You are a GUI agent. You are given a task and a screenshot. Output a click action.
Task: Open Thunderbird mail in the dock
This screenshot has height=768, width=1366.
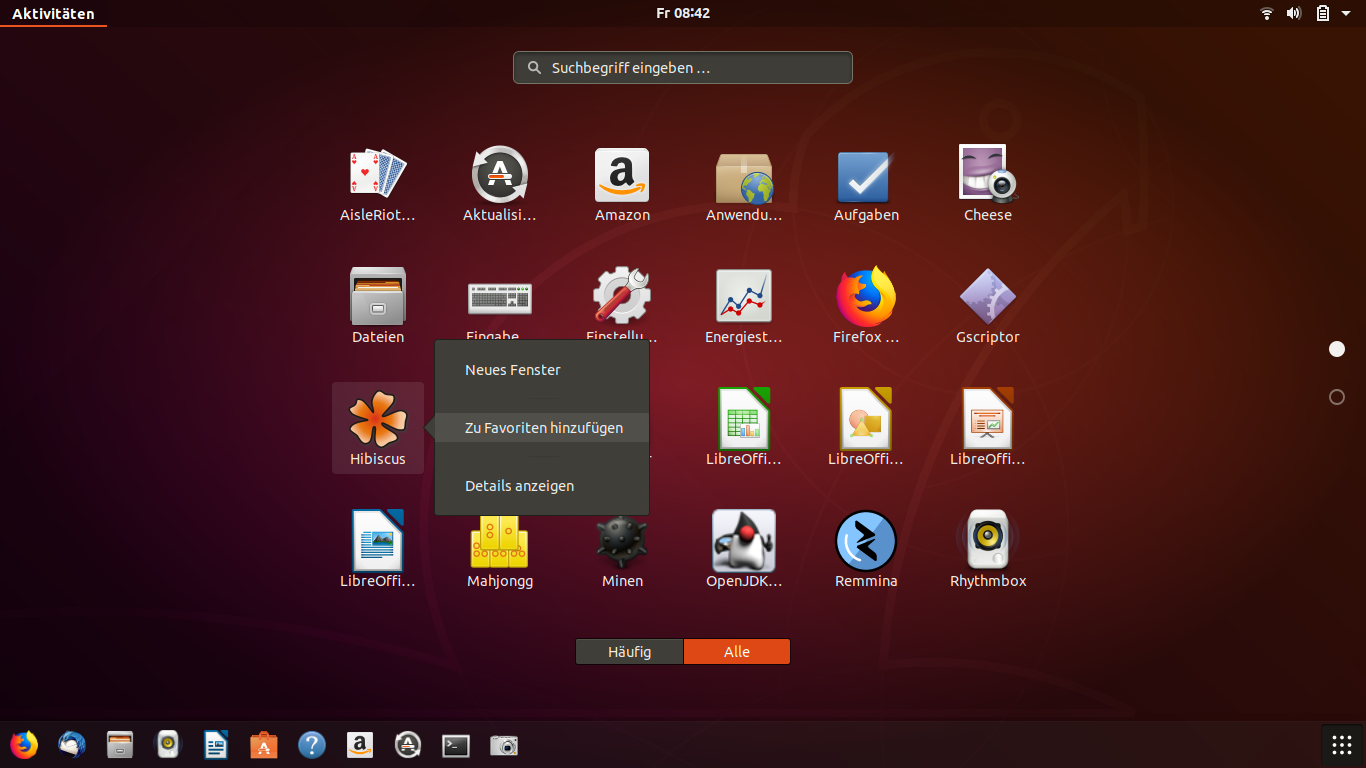[x=72, y=745]
